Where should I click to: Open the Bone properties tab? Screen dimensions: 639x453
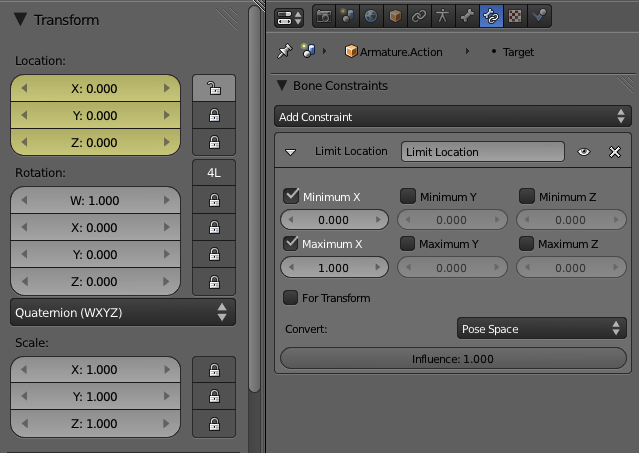pos(467,16)
